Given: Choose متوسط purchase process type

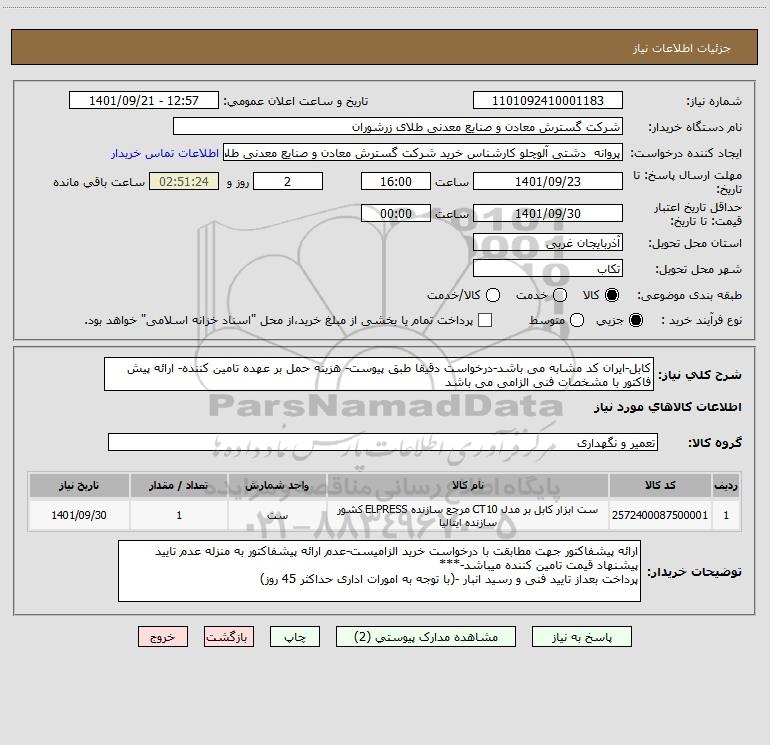Looking at the screenshot, I should [x=577, y=320].
